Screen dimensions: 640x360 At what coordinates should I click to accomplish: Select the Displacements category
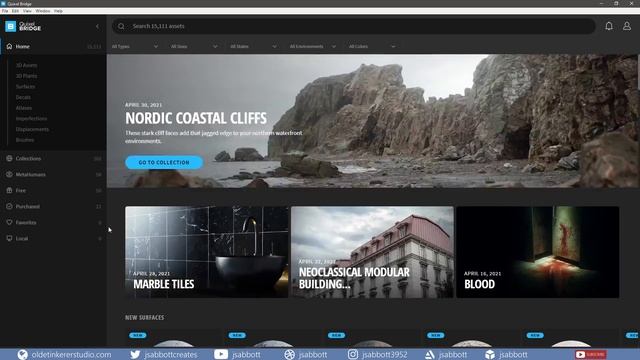pos(32,129)
